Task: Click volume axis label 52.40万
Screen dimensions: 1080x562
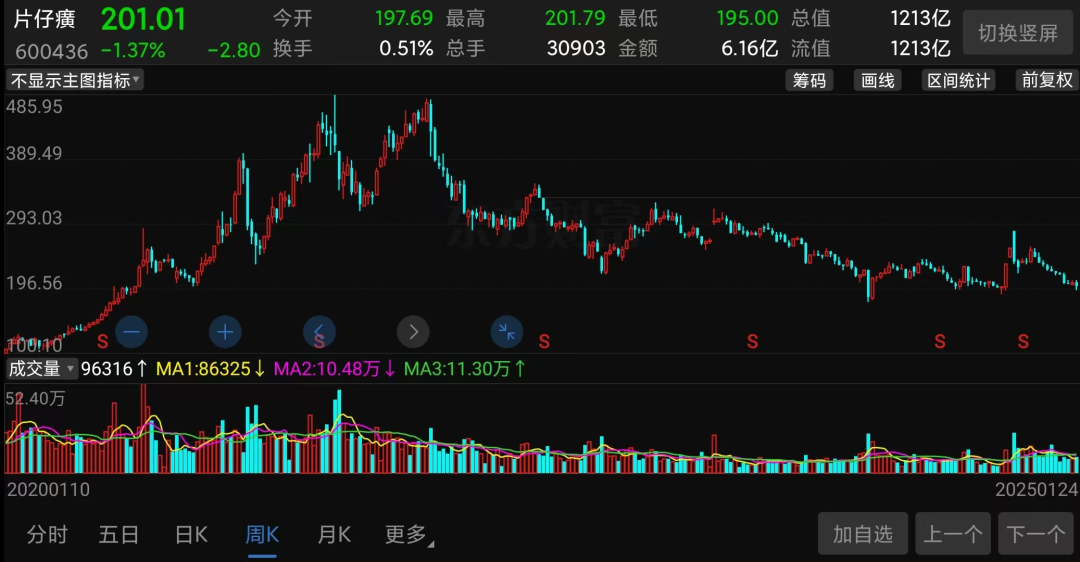Action: (35, 399)
